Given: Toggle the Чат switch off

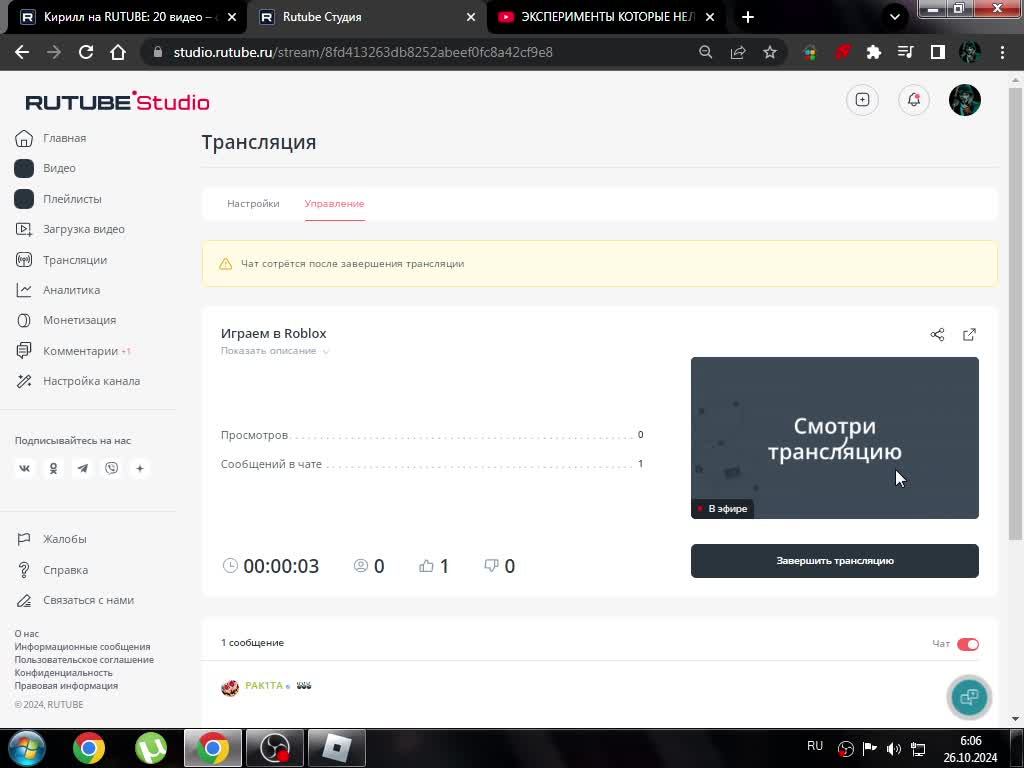Looking at the screenshot, I should pos(968,645).
